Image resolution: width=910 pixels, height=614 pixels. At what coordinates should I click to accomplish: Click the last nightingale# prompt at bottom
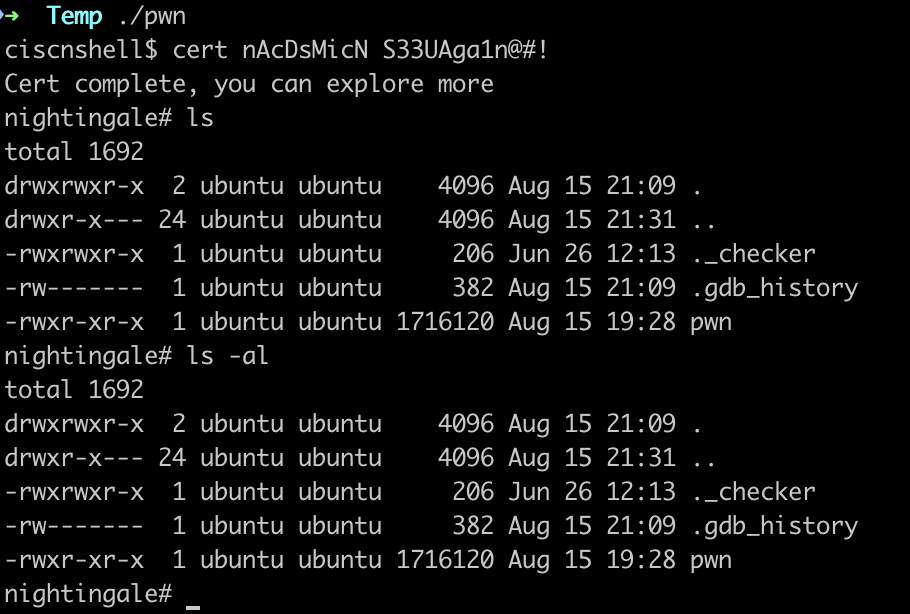tap(88, 593)
